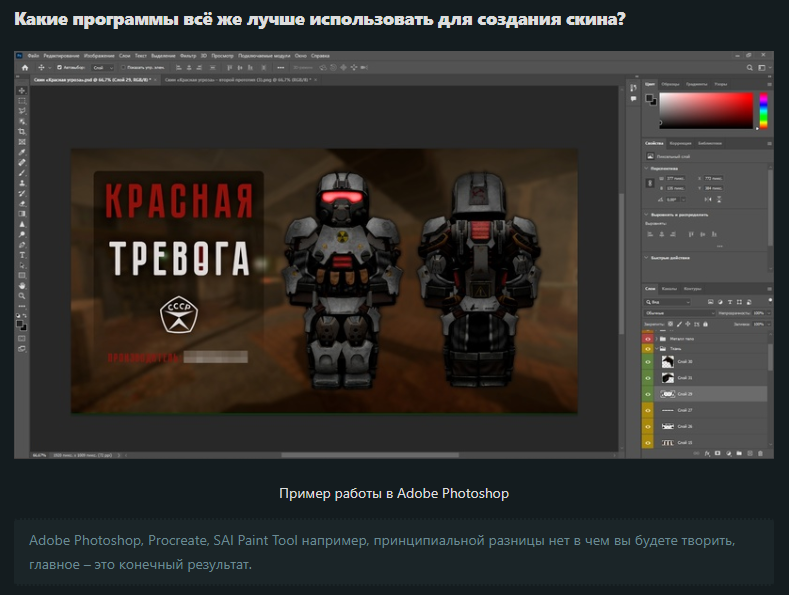Select the Rectangular Marquee tool

pyautogui.click(x=22, y=101)
